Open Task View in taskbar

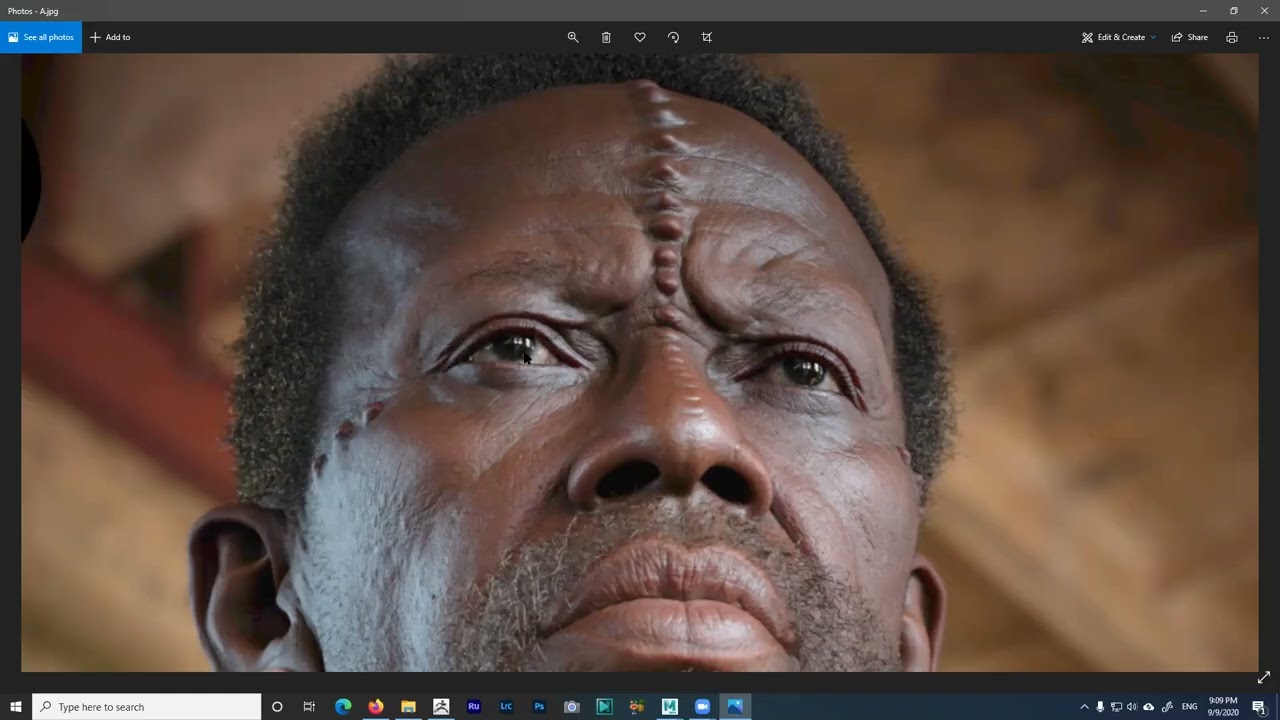click(x=309, y=707)
